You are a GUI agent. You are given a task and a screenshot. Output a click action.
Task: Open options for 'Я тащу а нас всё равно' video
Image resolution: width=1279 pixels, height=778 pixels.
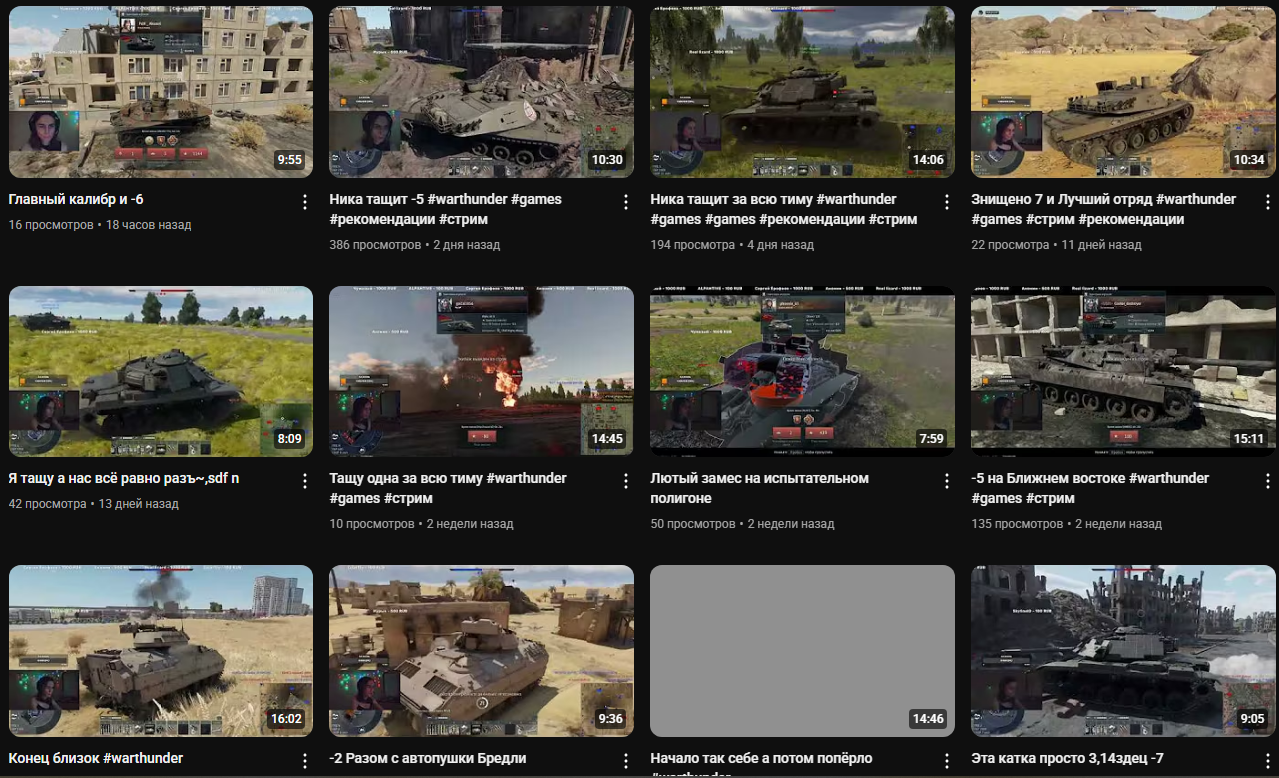click(305, 481)
